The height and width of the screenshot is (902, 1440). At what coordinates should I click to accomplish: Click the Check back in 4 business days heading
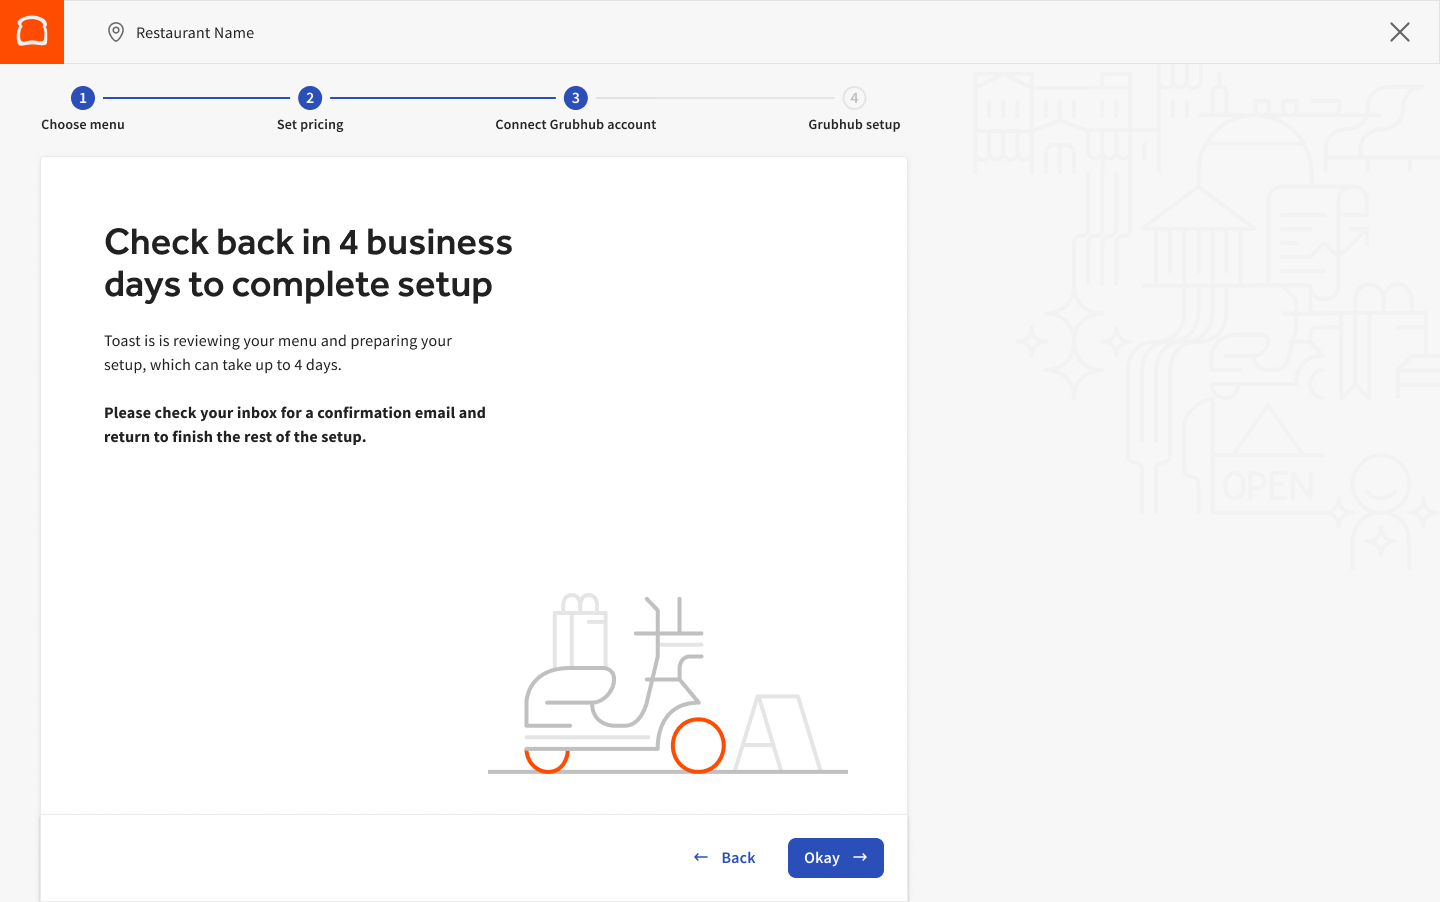pyautogui.click(x=308, y=263)
